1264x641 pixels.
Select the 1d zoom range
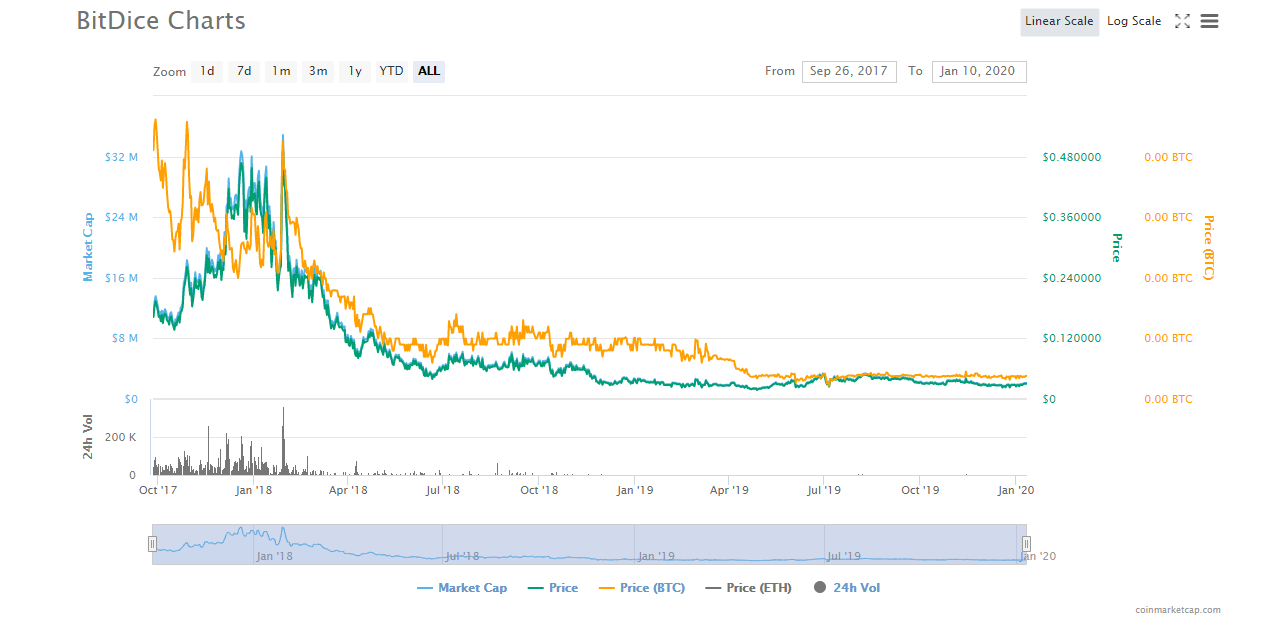click(207, 71)
